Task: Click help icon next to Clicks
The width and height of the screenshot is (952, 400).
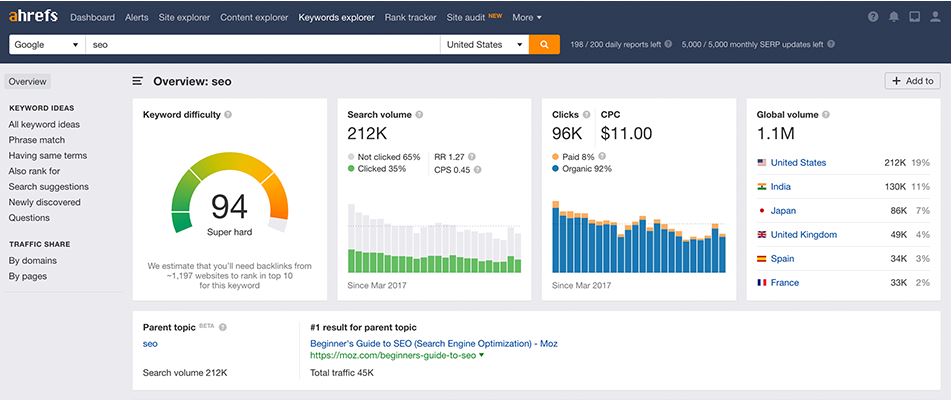Action: click(586, 114)
